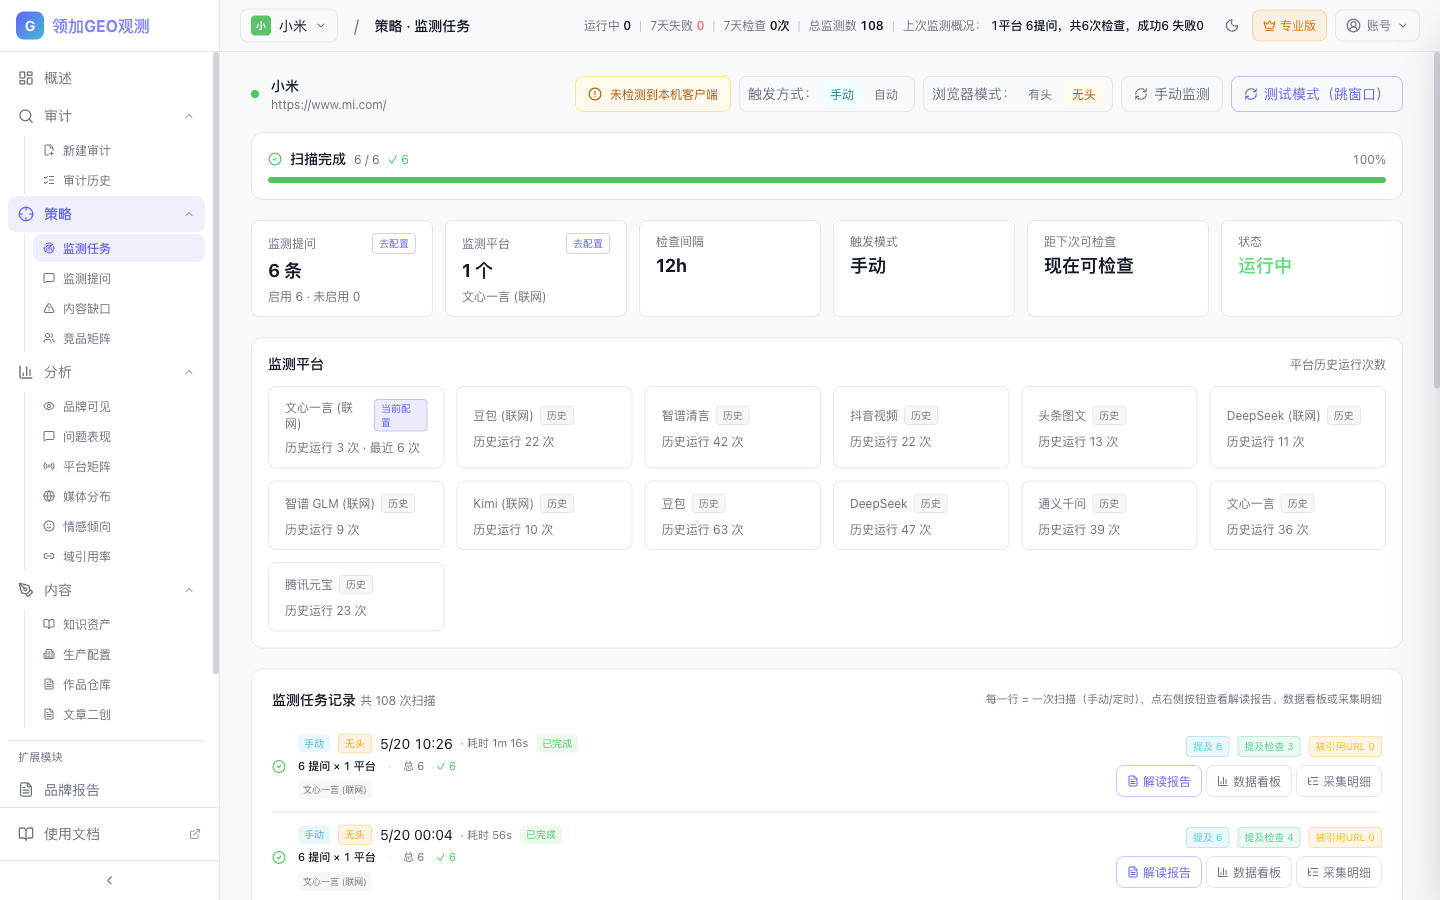Click 测试模式（跳窗口）button
1440x900 pixels.
pyautogui.click(x=1316, y=94)
